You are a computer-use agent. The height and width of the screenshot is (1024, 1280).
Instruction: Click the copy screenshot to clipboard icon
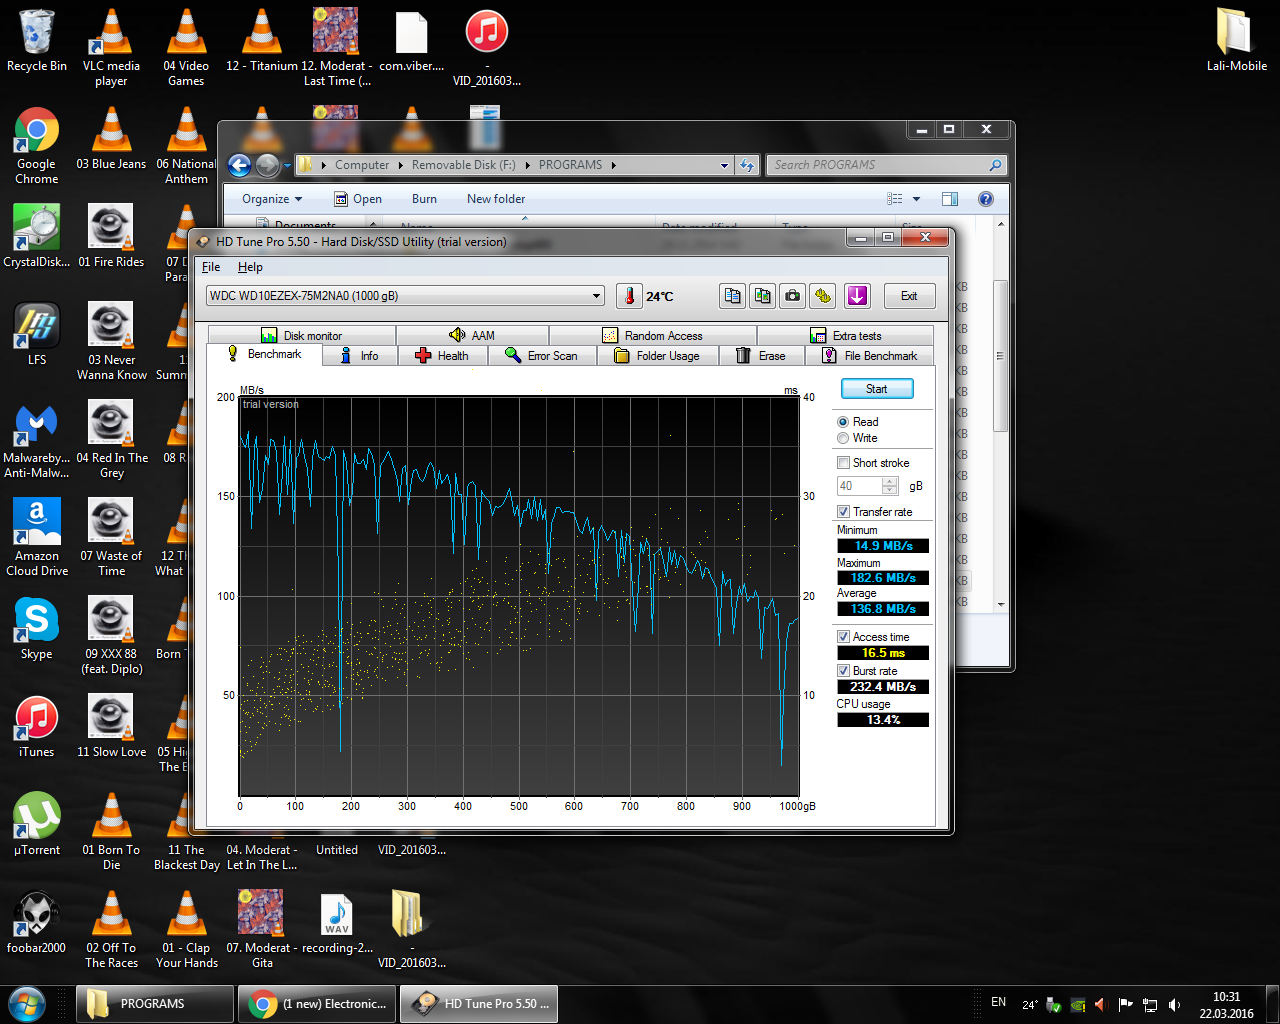[x=763, y=296]
